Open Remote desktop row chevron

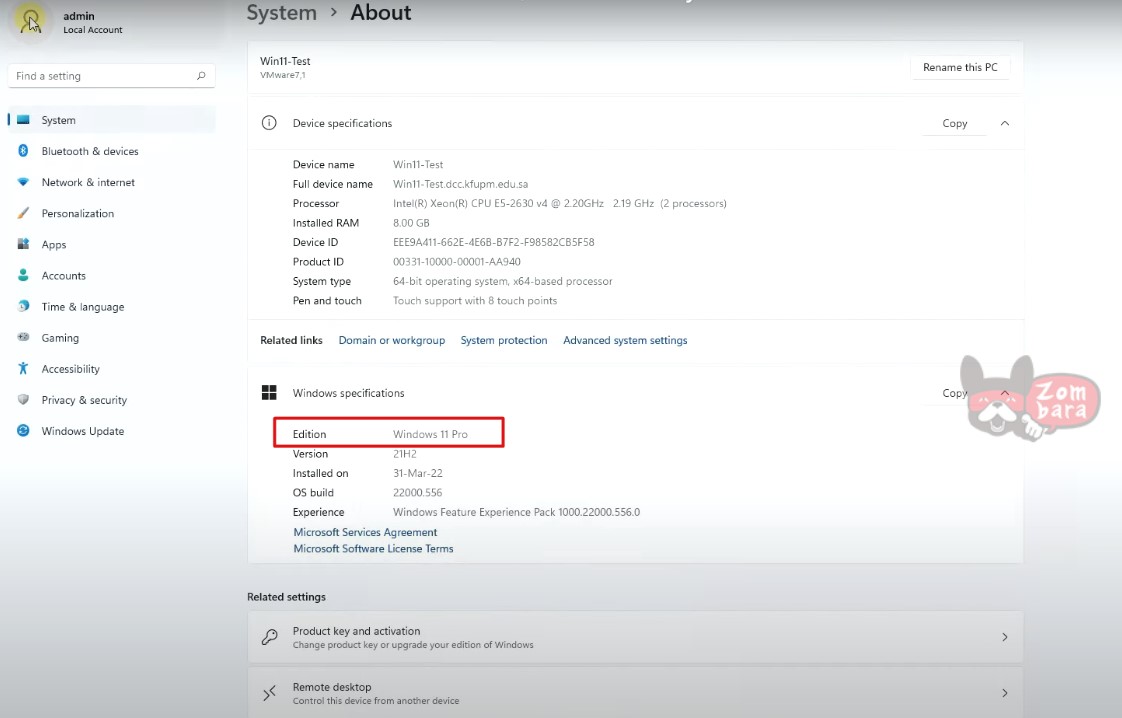(x=1005, y=693)
